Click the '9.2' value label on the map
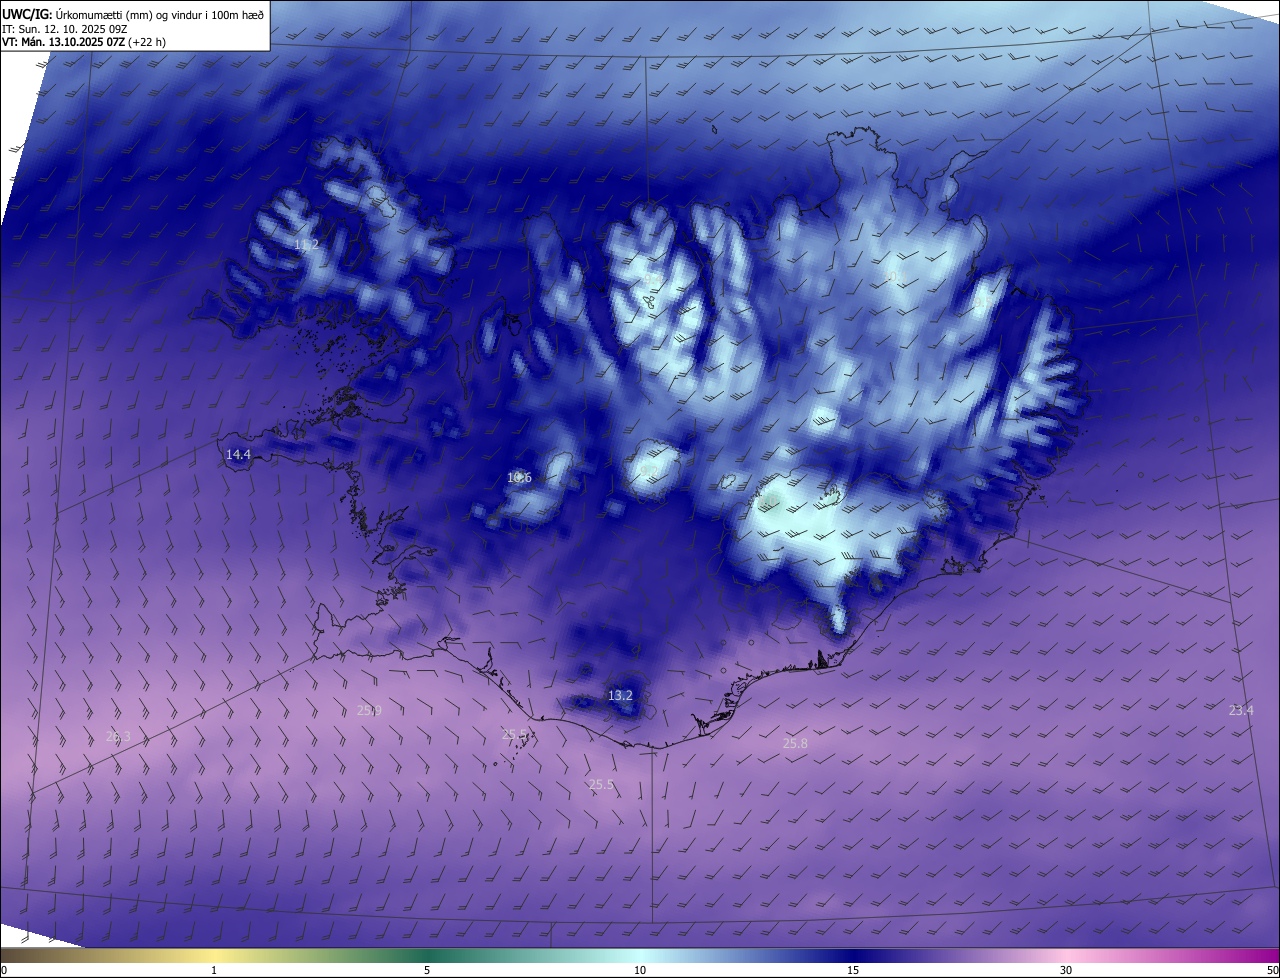1280x978 pixels. click(x=649, y=470)
